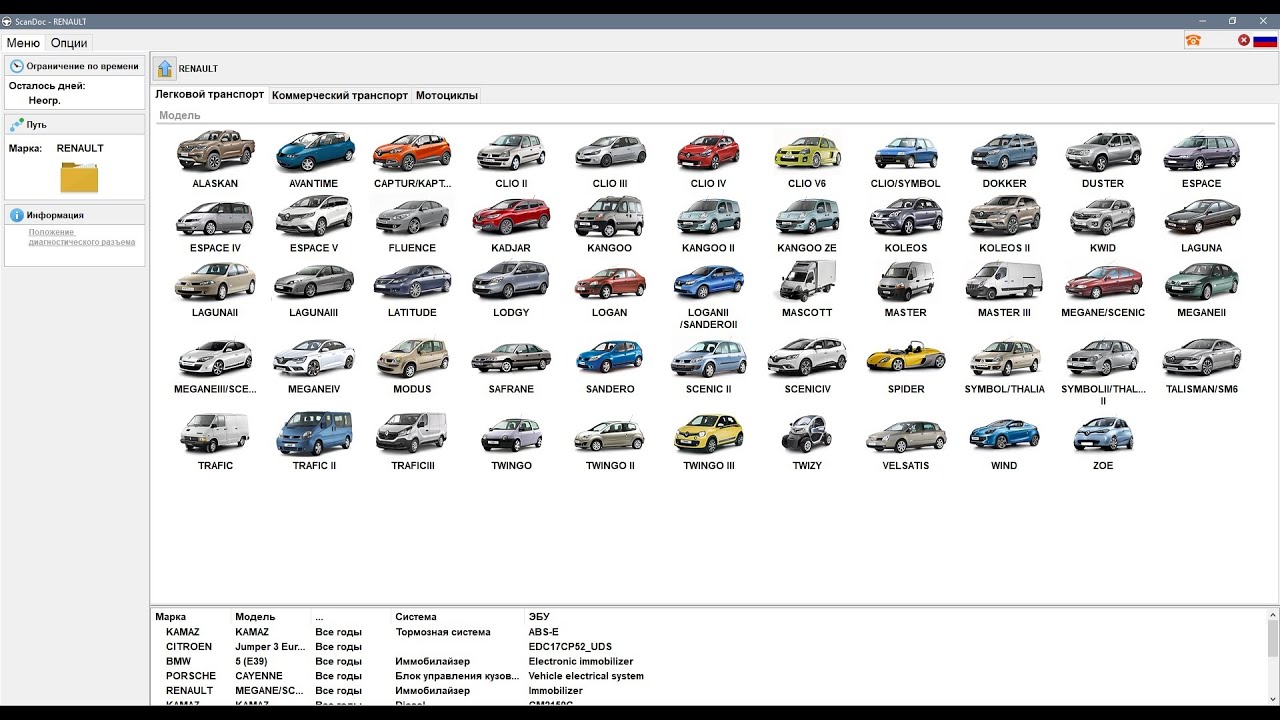Open the DOKKER model
The image size is (1280, 720).
click(1004, 151)
